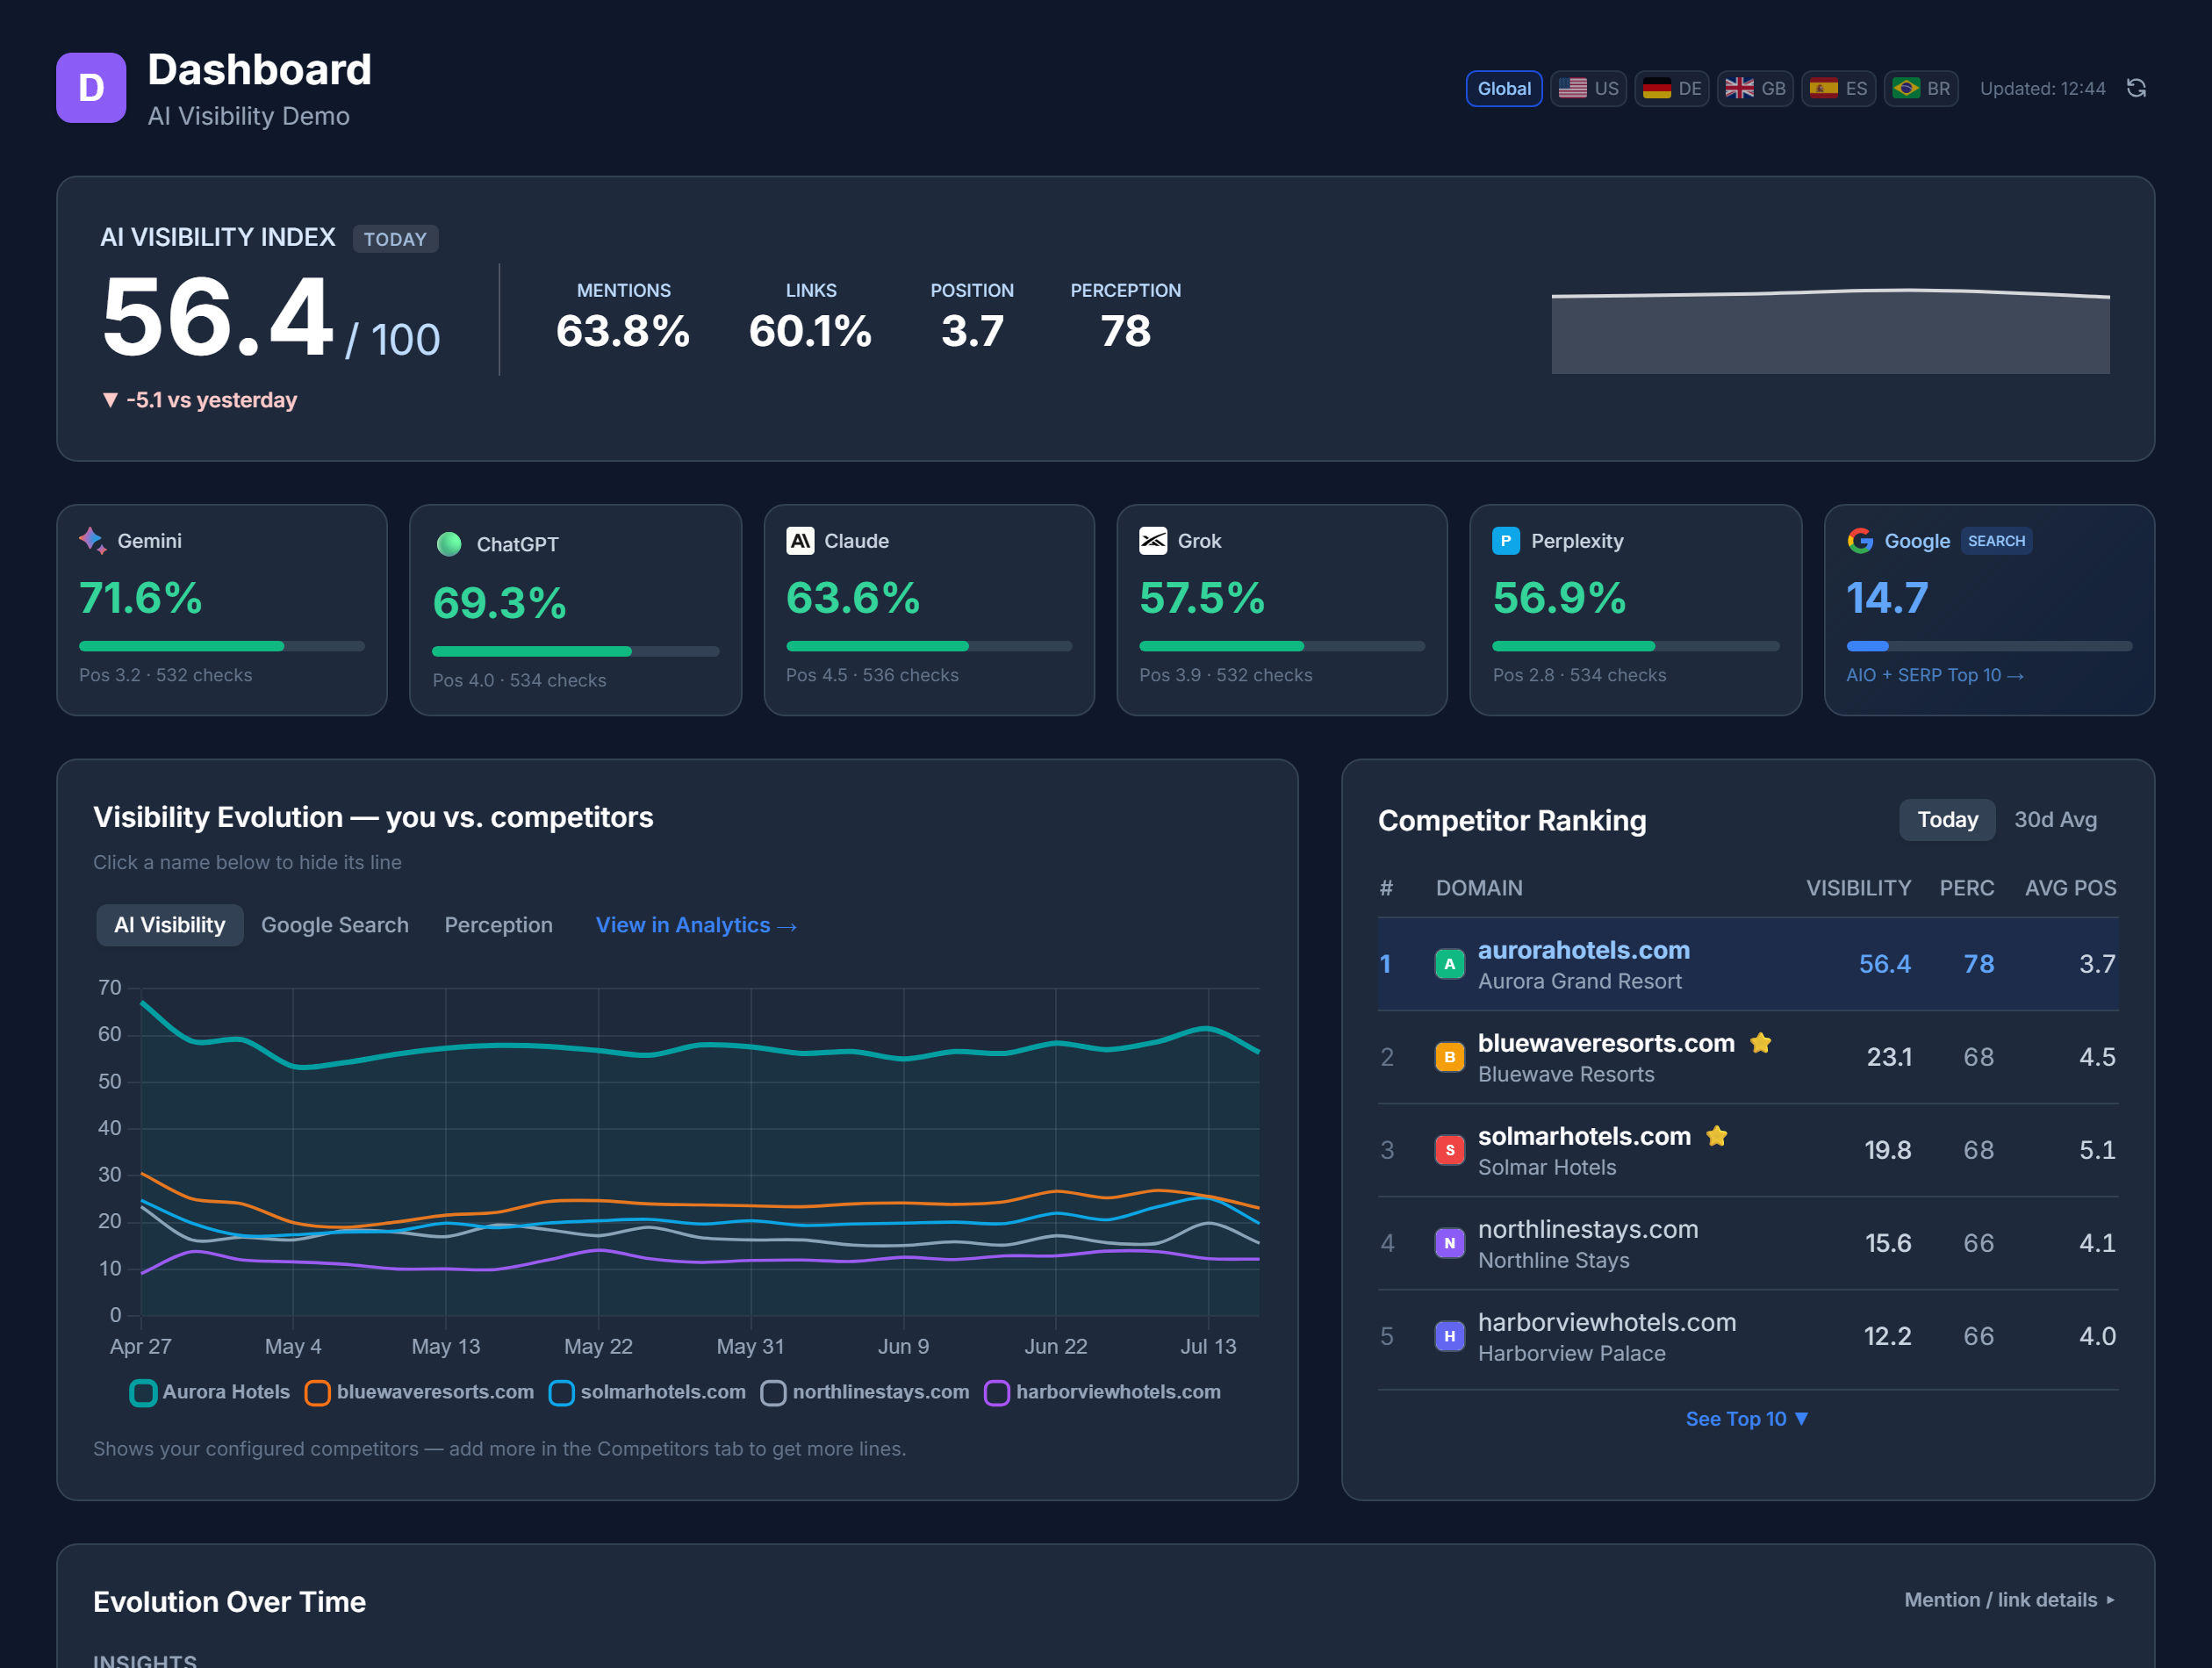Click solmarhotels.com red S badge

(1449, 1150)
